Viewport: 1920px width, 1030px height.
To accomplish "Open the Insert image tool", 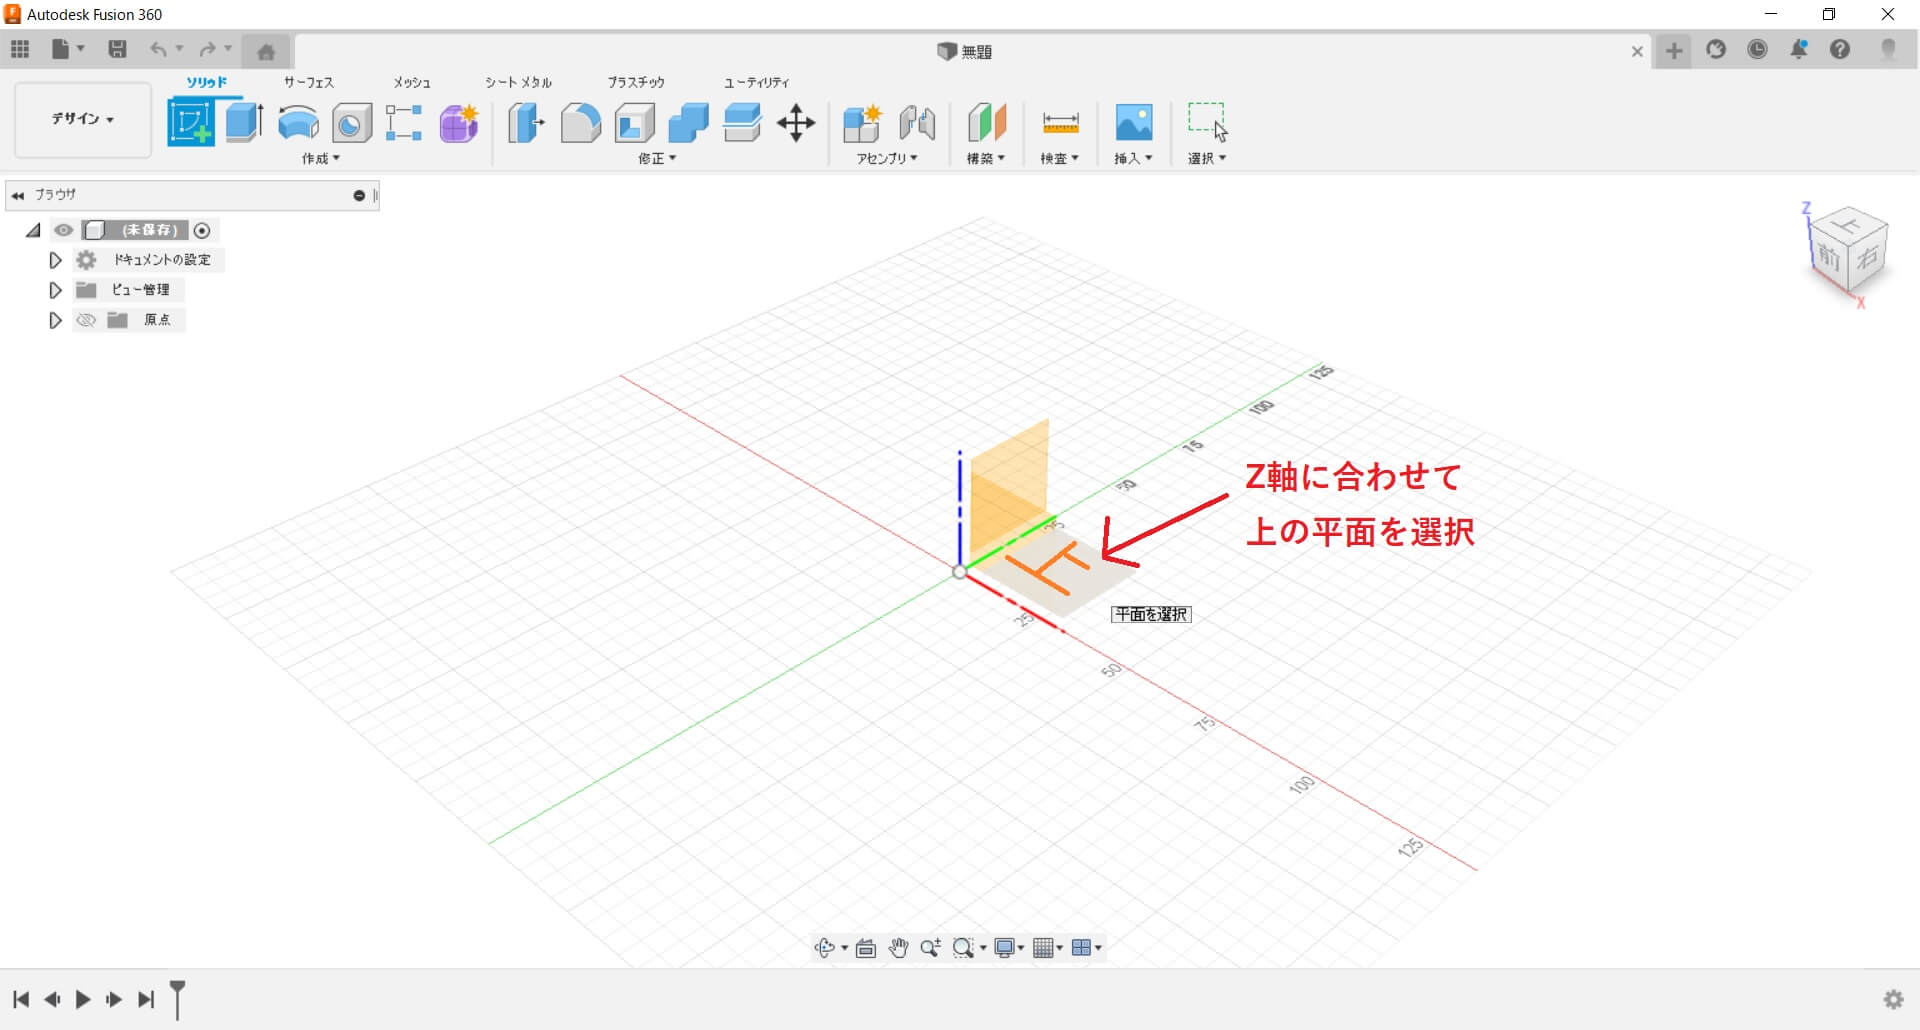I will (x=1133, y=123).
